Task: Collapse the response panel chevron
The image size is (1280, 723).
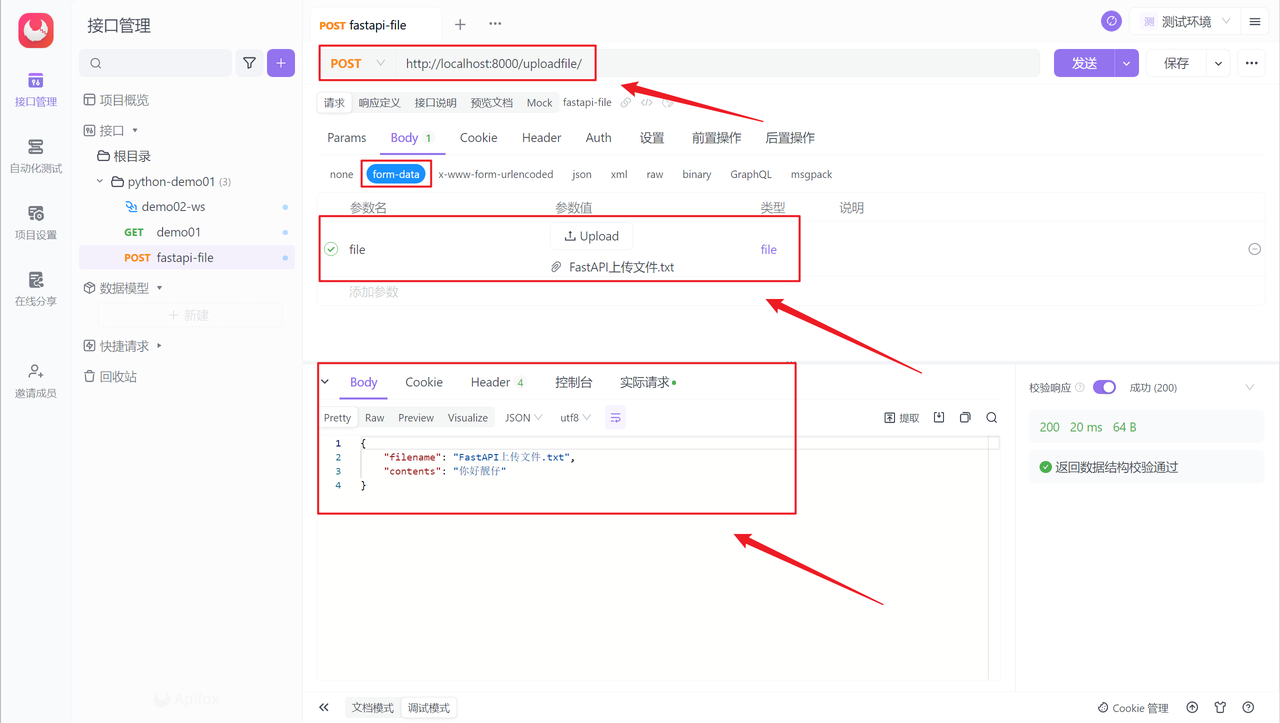Action: pos(325,382)
